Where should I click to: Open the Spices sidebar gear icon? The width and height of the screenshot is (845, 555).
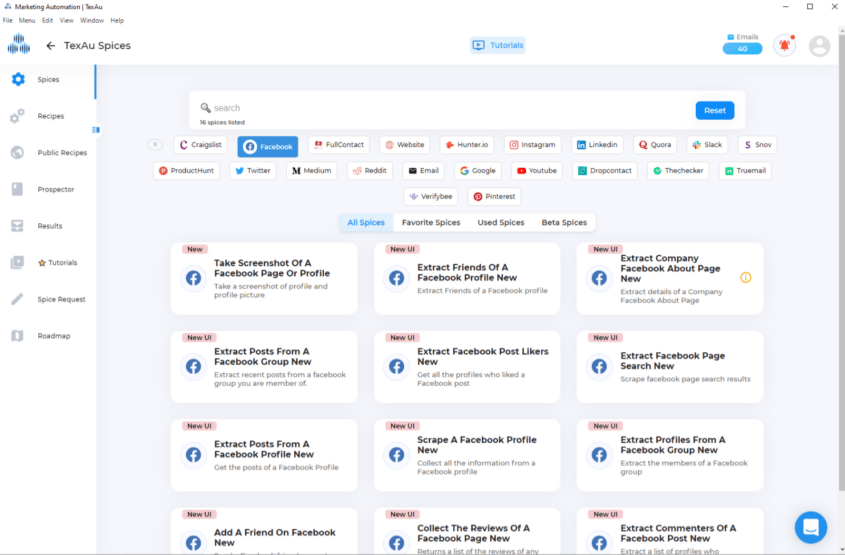tap(18, 79)
